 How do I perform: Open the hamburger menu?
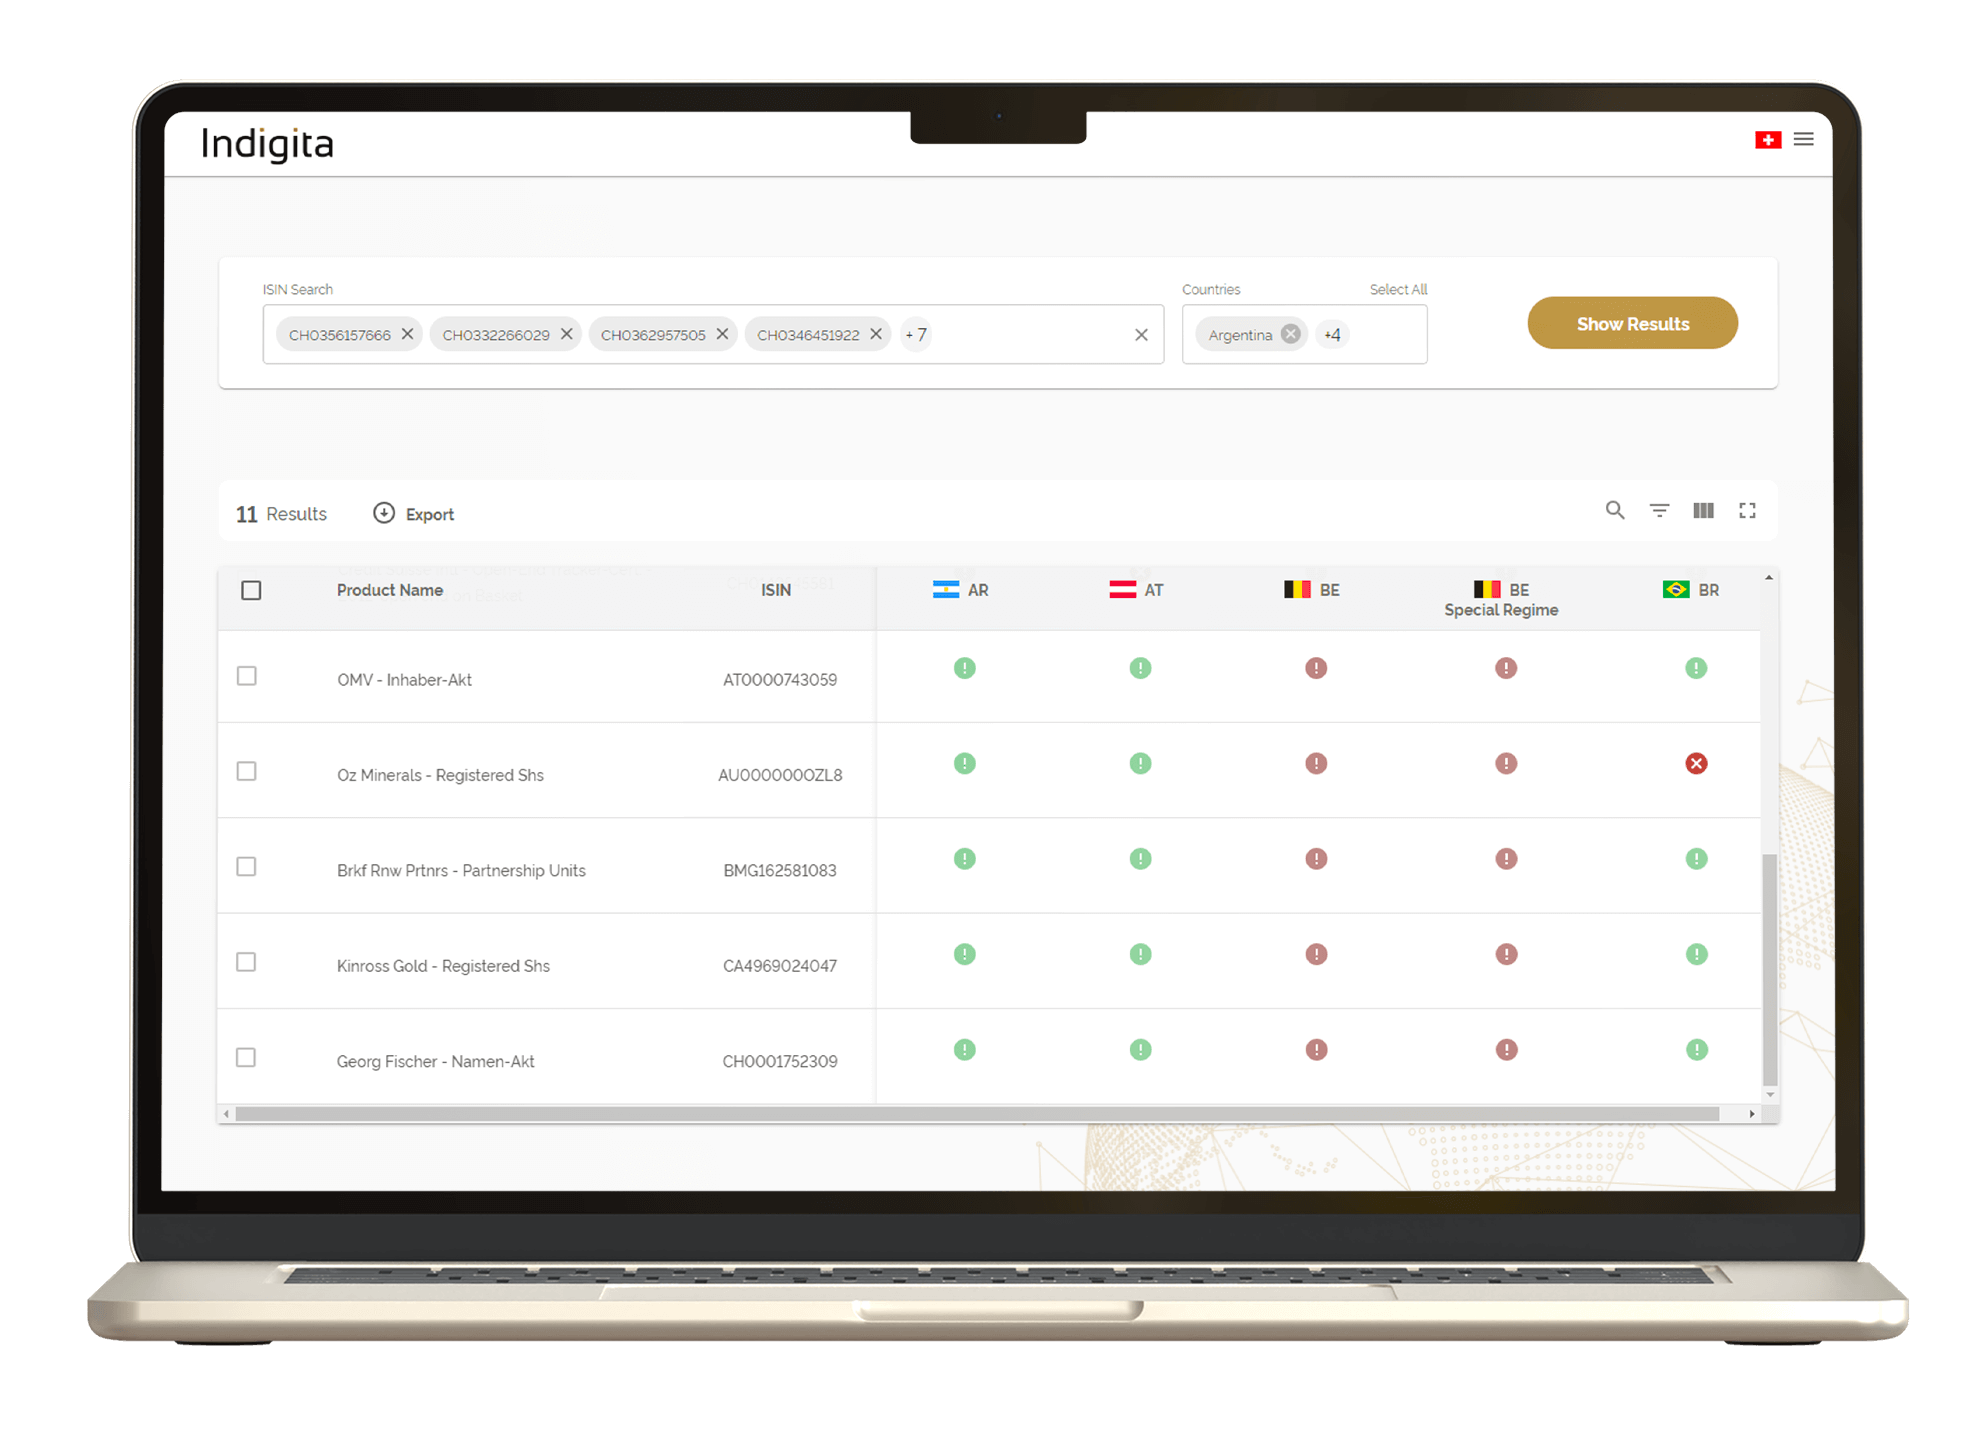[1804, 140]
